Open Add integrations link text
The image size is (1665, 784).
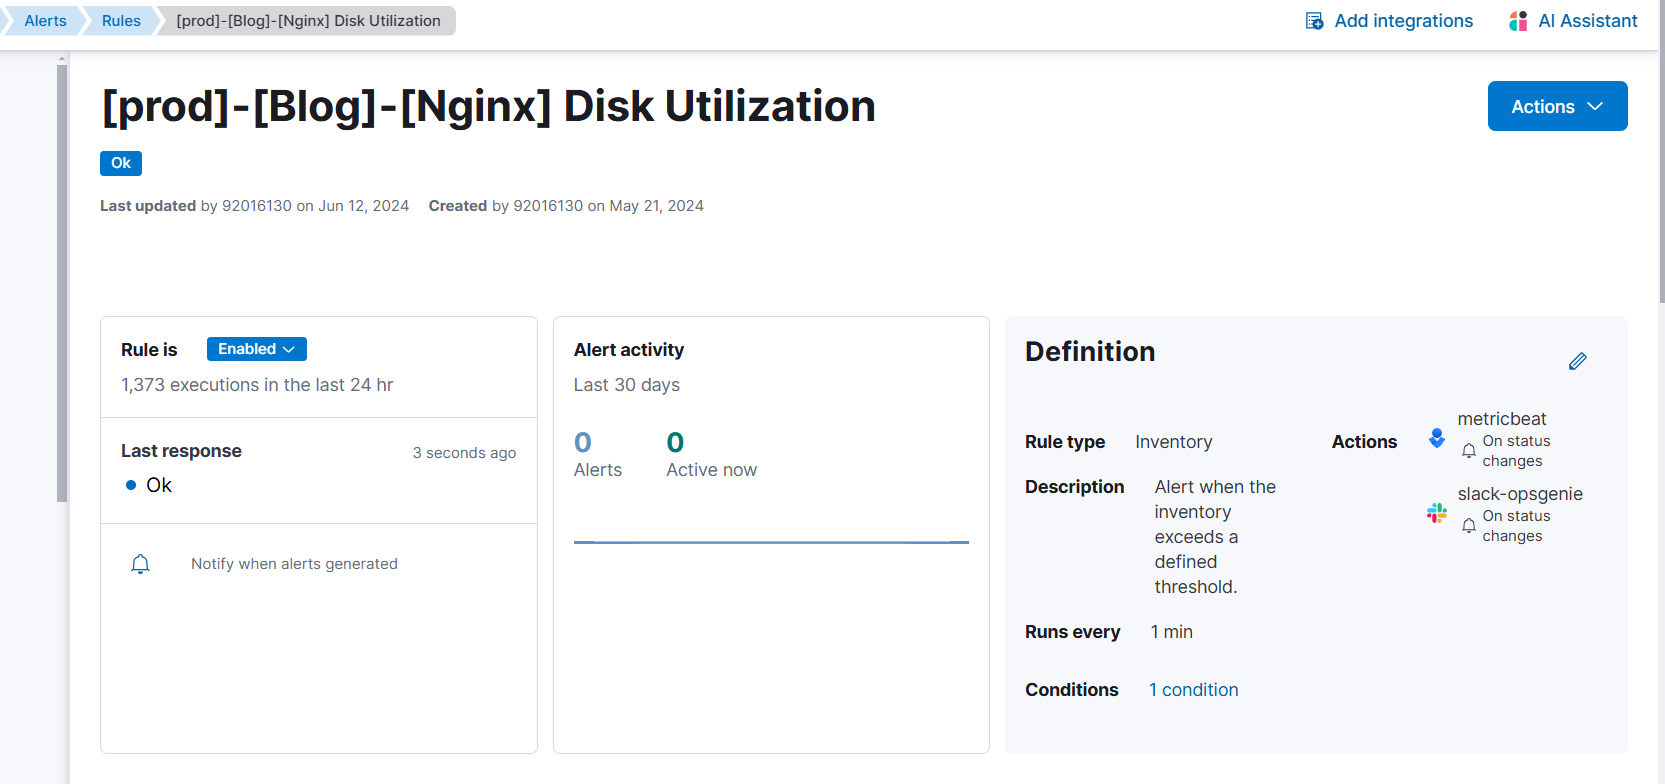click(1404, 21)
